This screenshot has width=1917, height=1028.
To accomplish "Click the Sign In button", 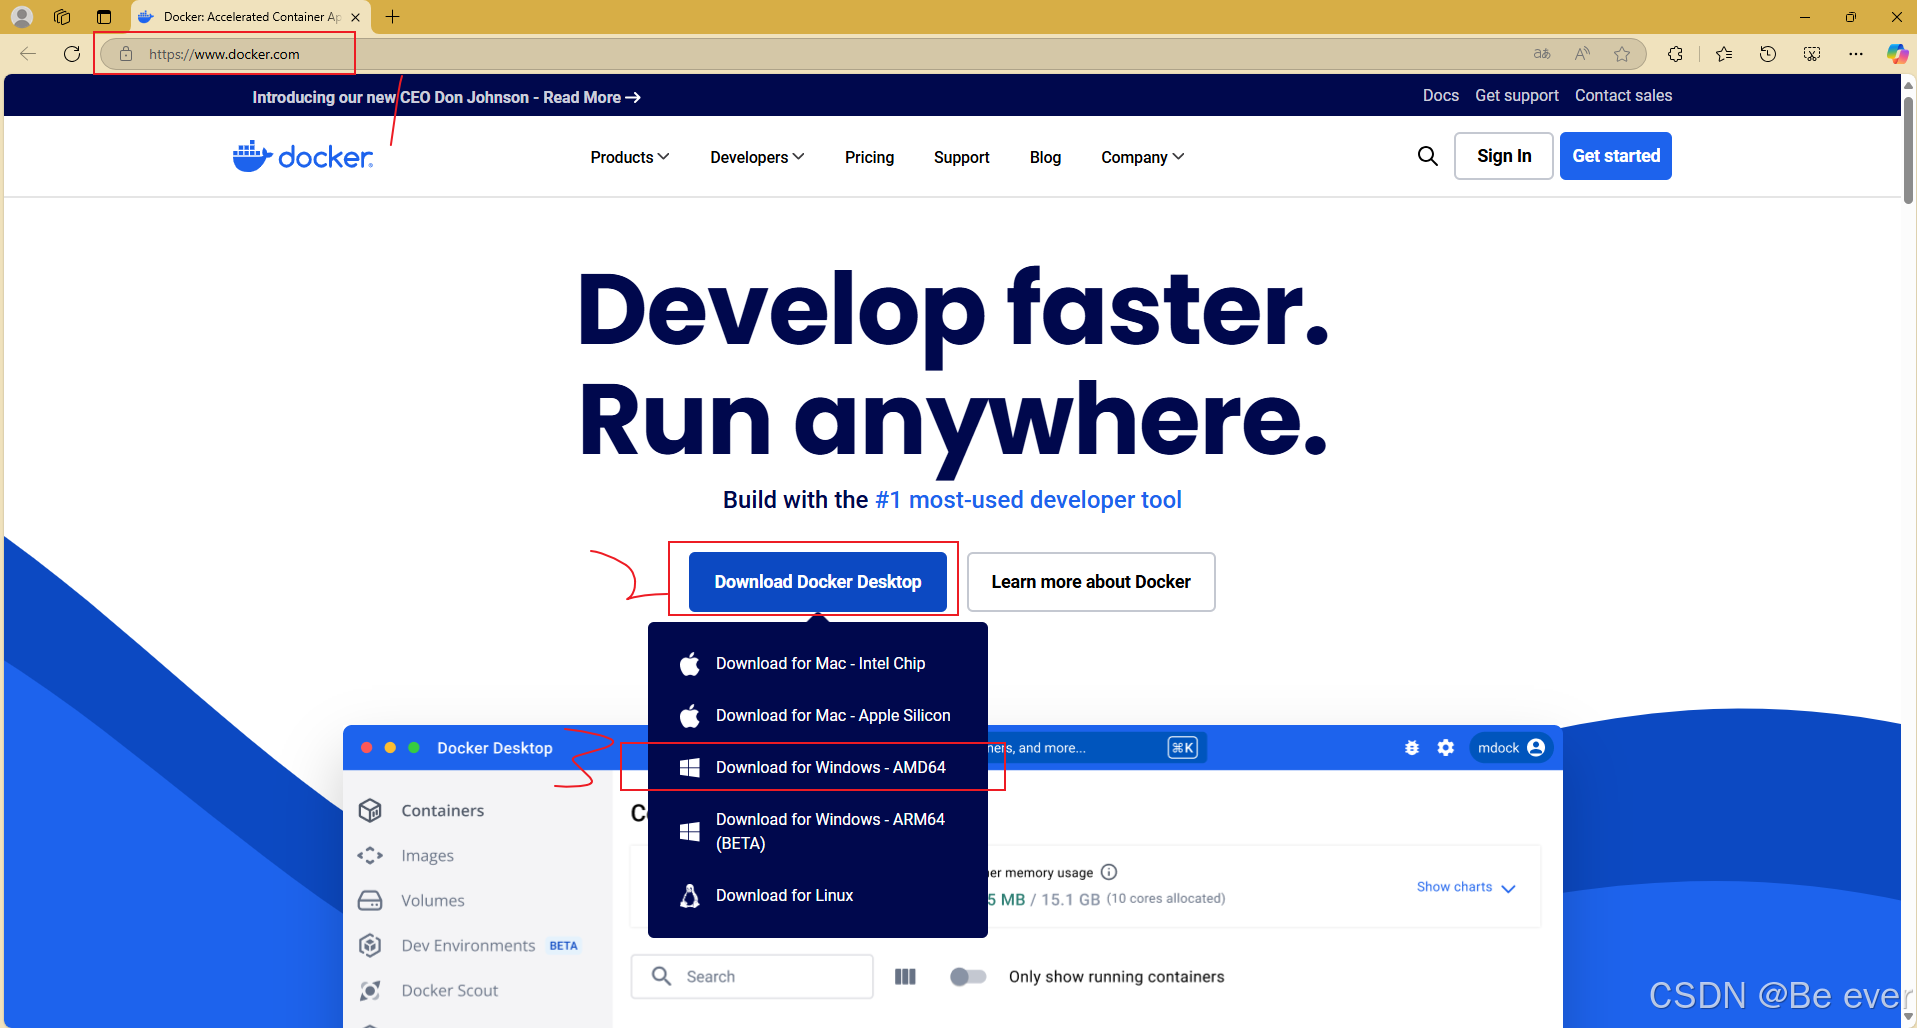I will point(1503,156).
